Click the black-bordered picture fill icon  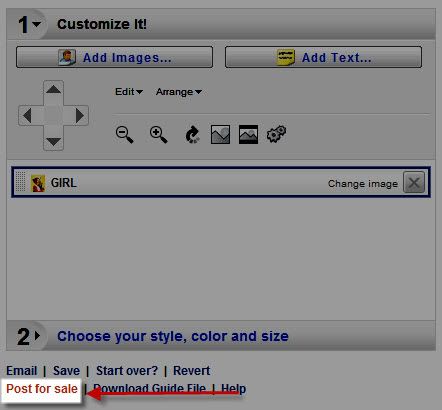tap(248, 134)
